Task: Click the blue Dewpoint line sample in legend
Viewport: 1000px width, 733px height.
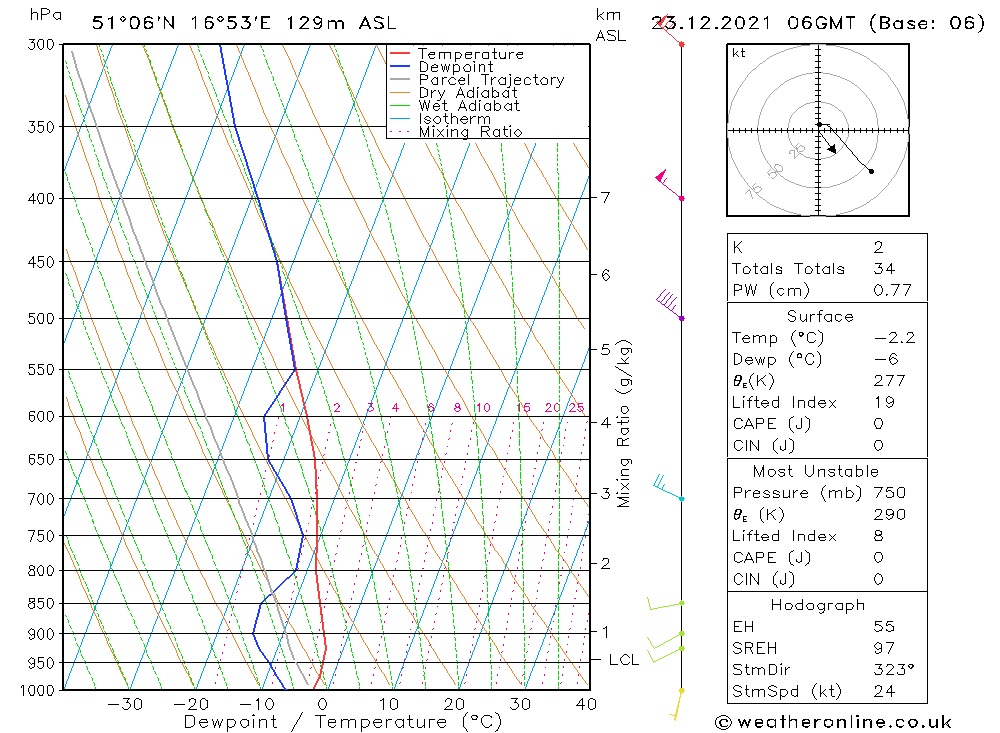Action: point(400,66)
